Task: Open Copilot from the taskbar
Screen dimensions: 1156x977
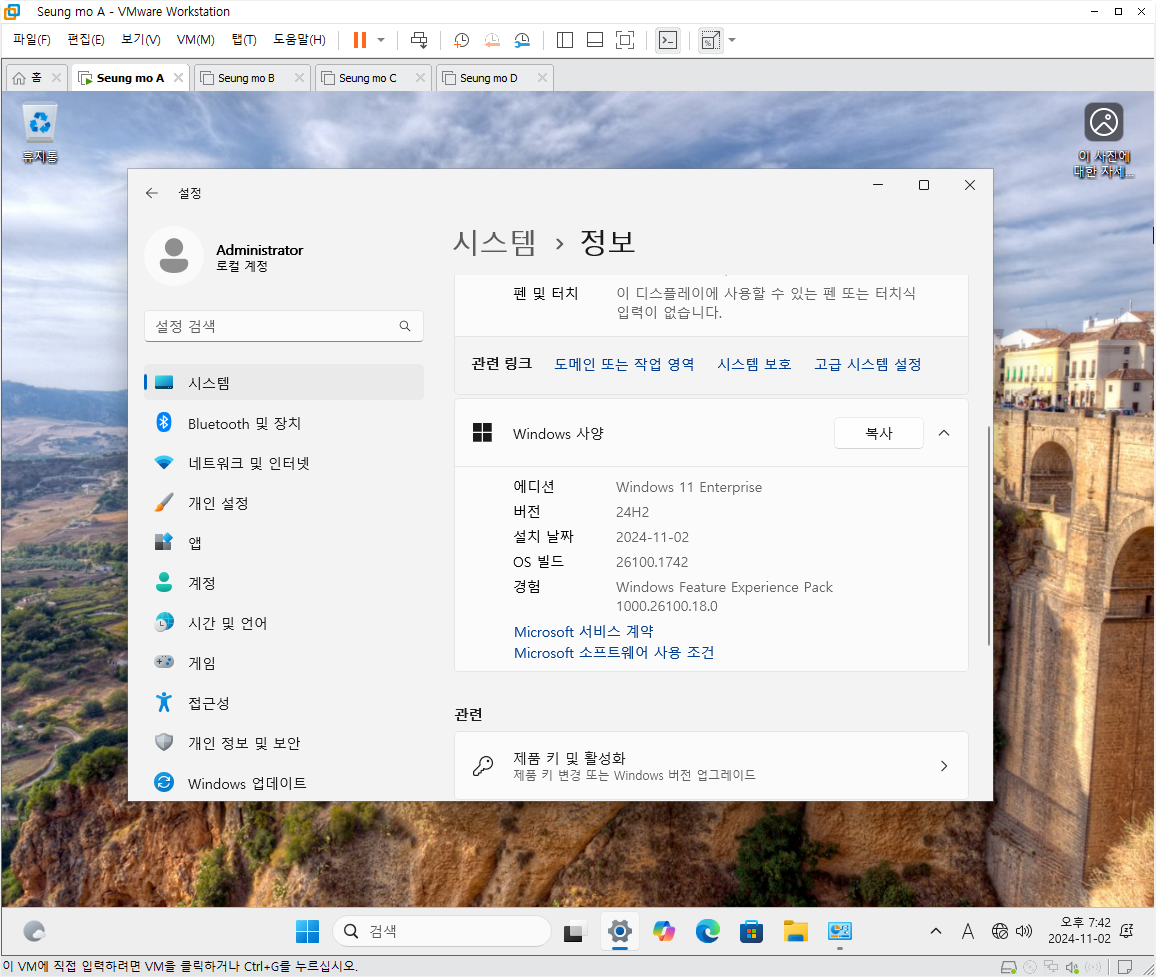Action: 664,931
